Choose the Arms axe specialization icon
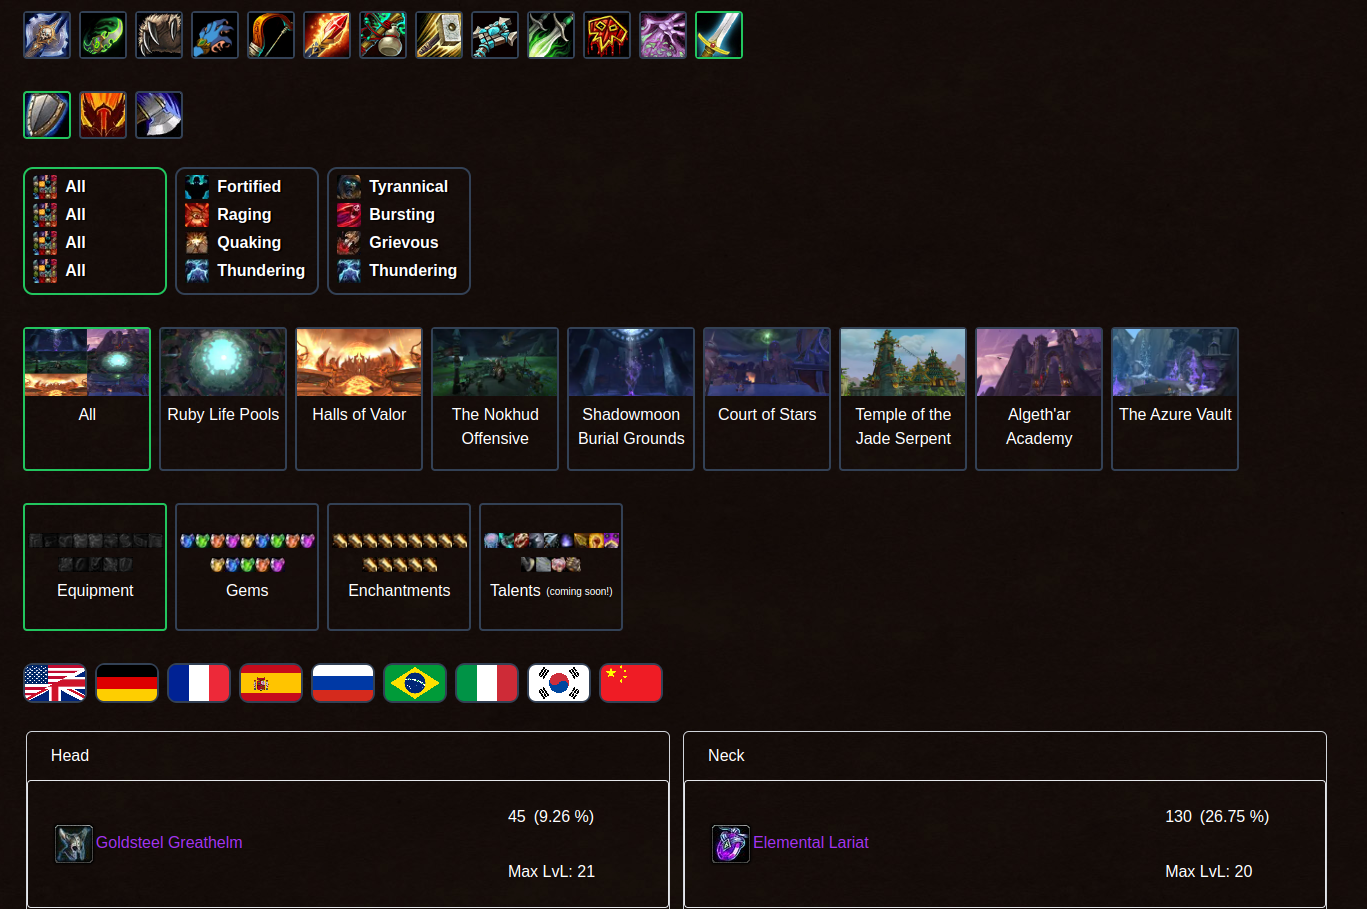 (159, 115)
